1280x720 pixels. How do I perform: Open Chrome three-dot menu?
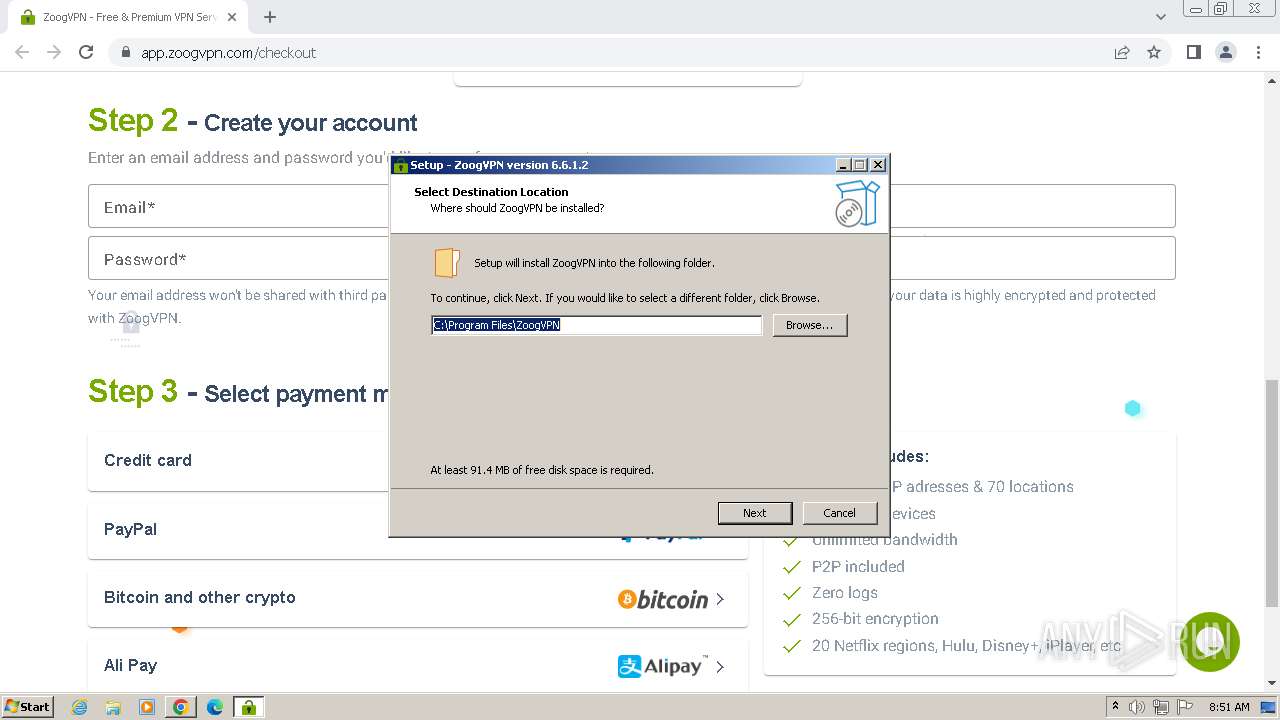[1258, 52]
